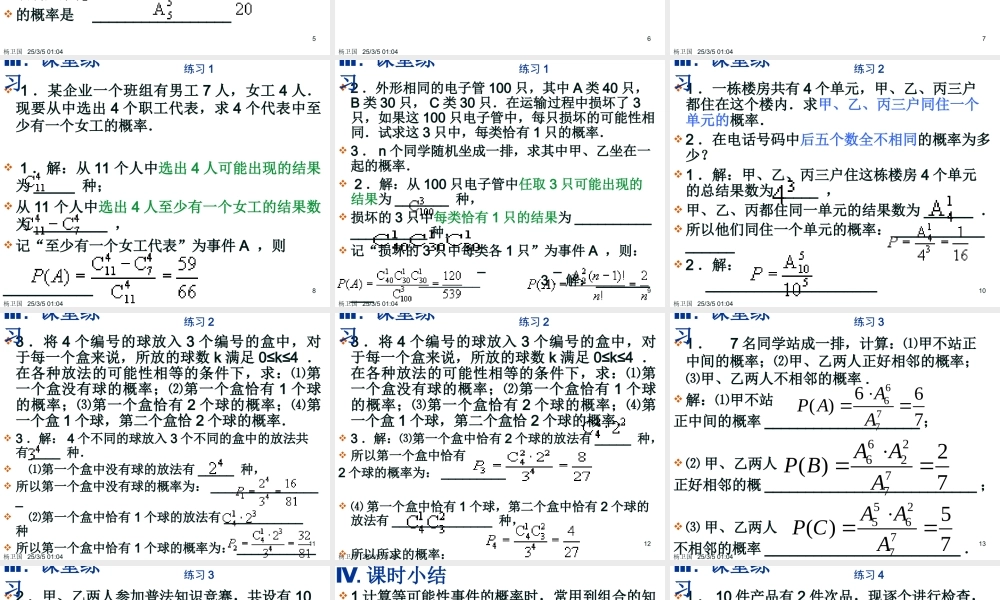
Task: Open the slide about 男工 7 人, 女工 4 人
Action: 165,184
